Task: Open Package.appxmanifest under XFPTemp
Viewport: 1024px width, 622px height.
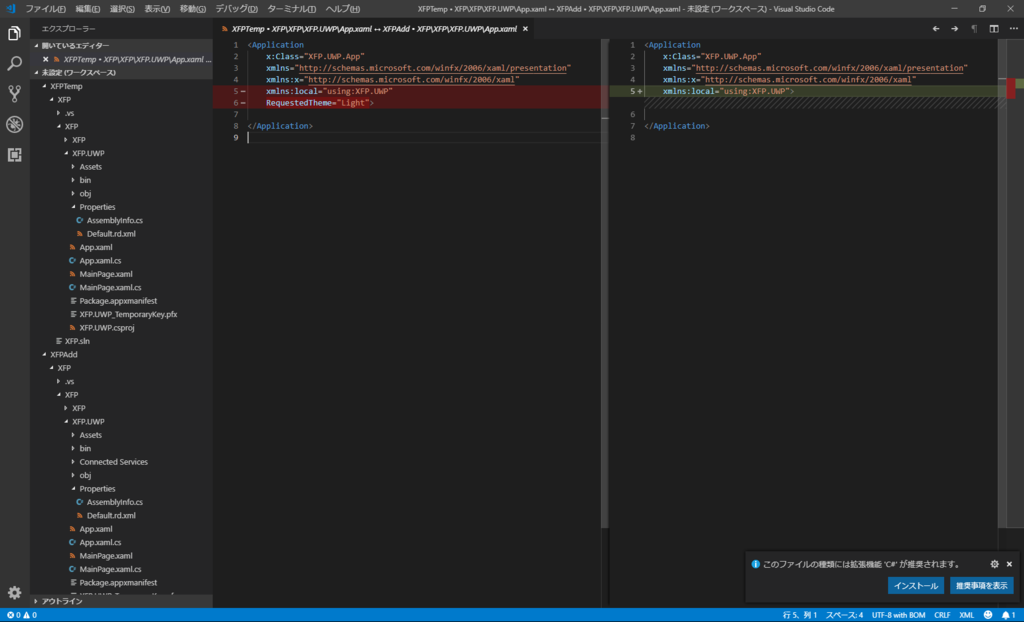Action: [121, 301]
